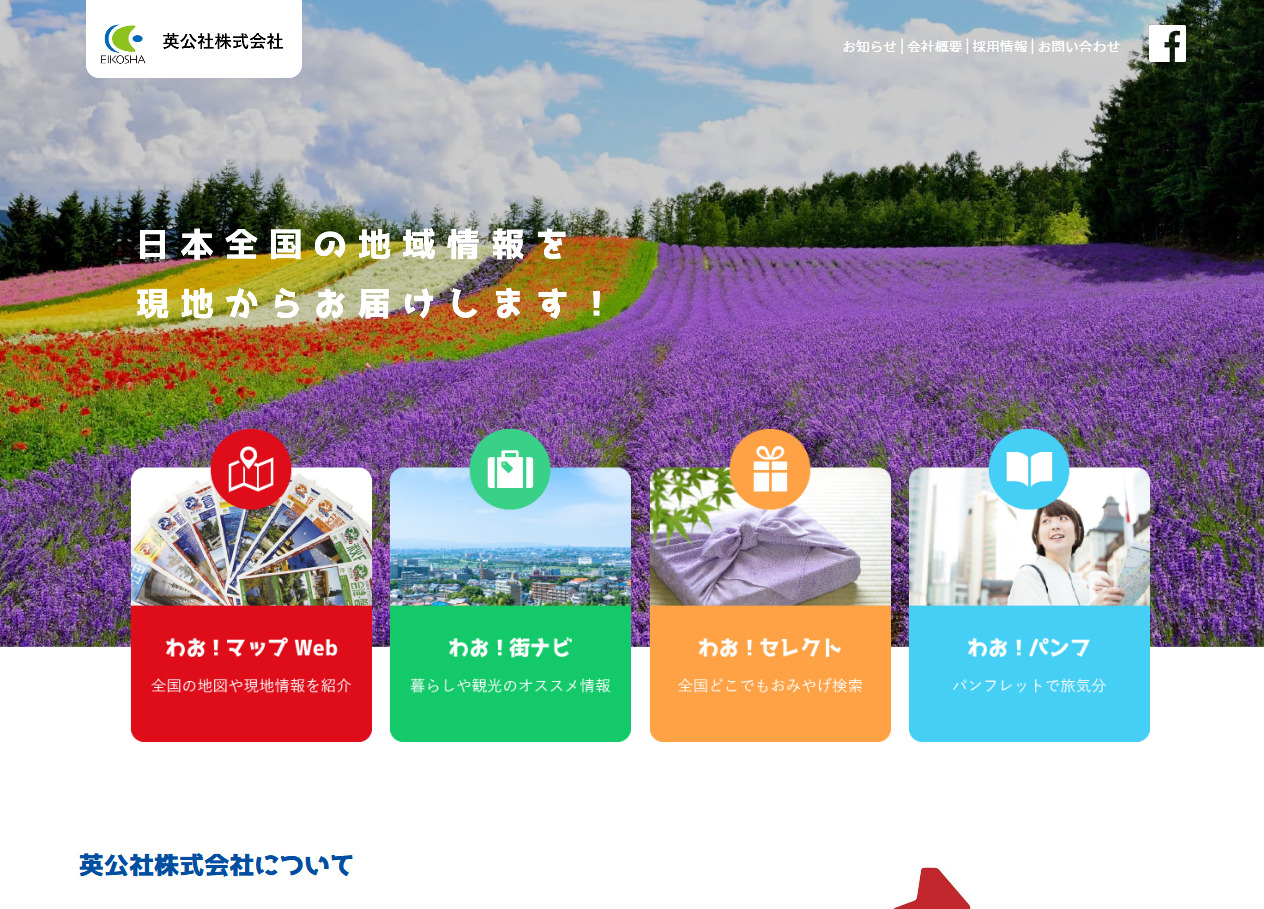
Task: Click the blue open book icon
Action: tap(1029, 469)
